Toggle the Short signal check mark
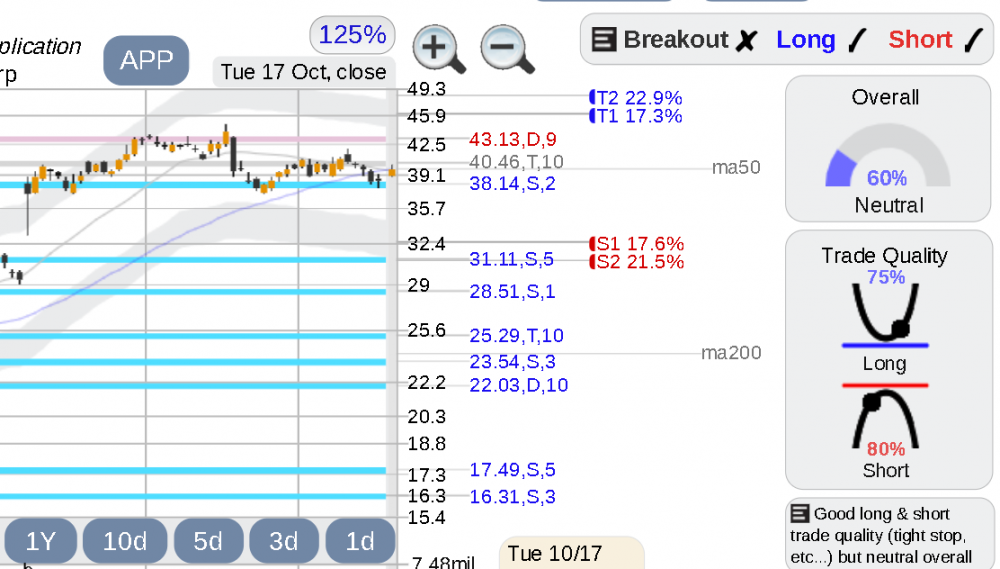The image size is (1000, 569). (973, 40)
